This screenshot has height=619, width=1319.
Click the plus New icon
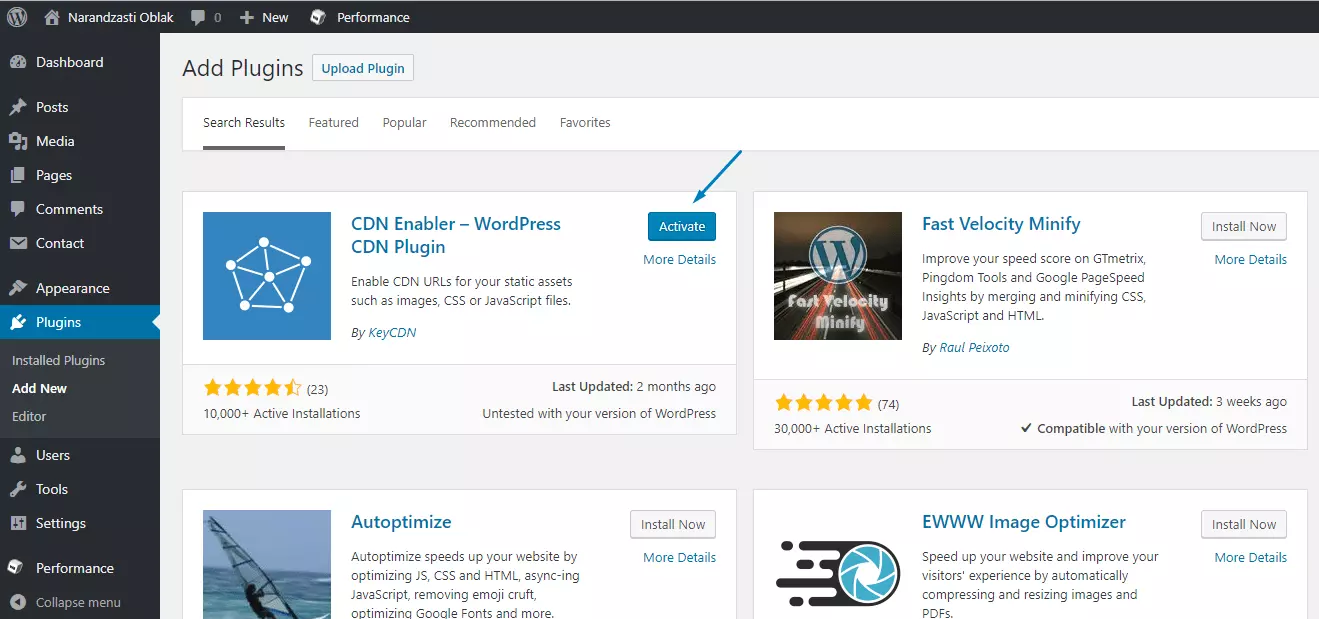pos(247,18)
